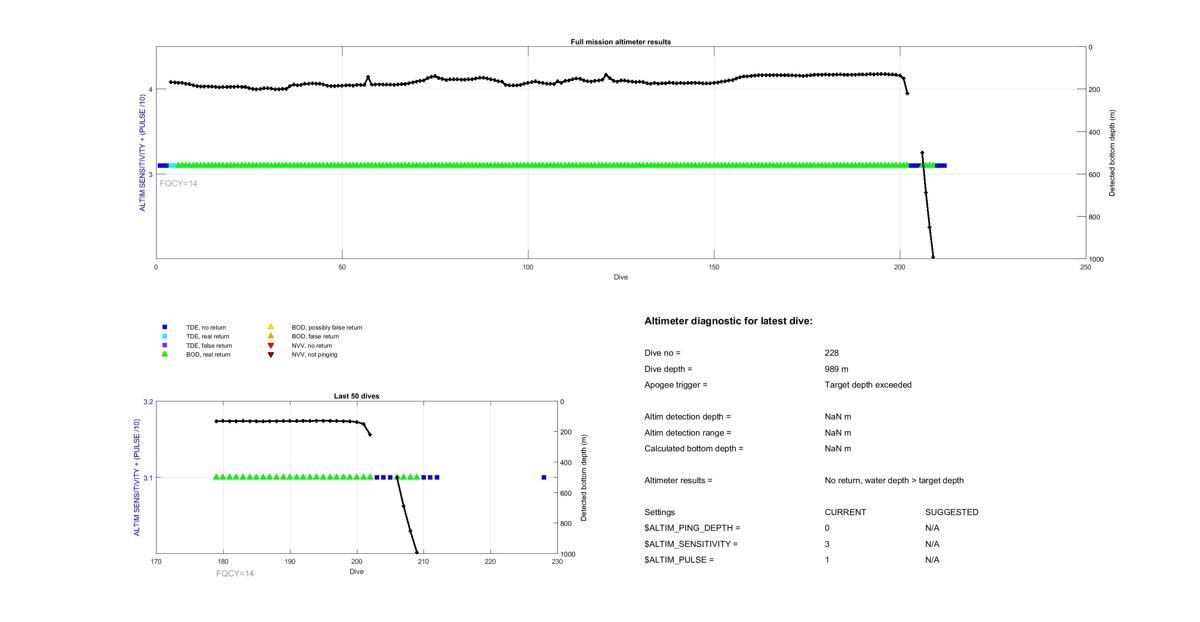Click the purple square TDE false return legend marker
The width and height of the screenshot is (1200, 622).
click(x=164, y=345)
